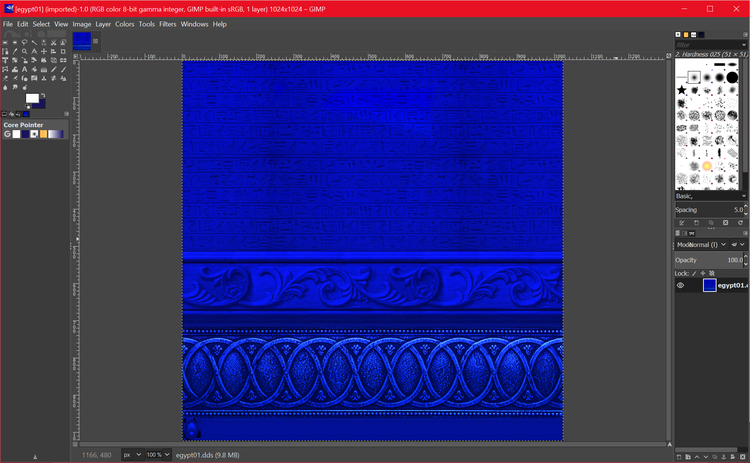The height and width of the screenshot is (463, 750).
Task: Open the brush filter tag dropdown arrow
Action: coord(744,45)
